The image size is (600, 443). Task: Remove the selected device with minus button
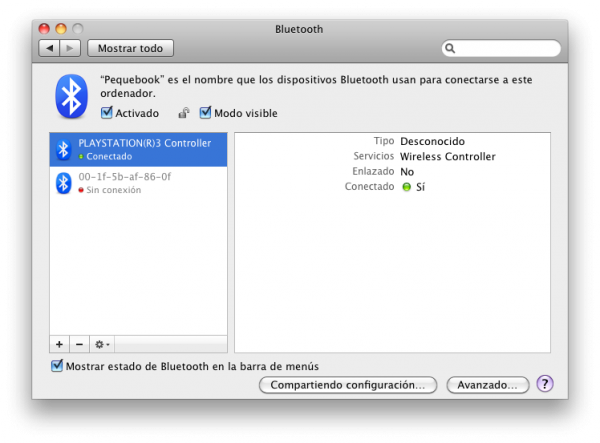point(79,344)
